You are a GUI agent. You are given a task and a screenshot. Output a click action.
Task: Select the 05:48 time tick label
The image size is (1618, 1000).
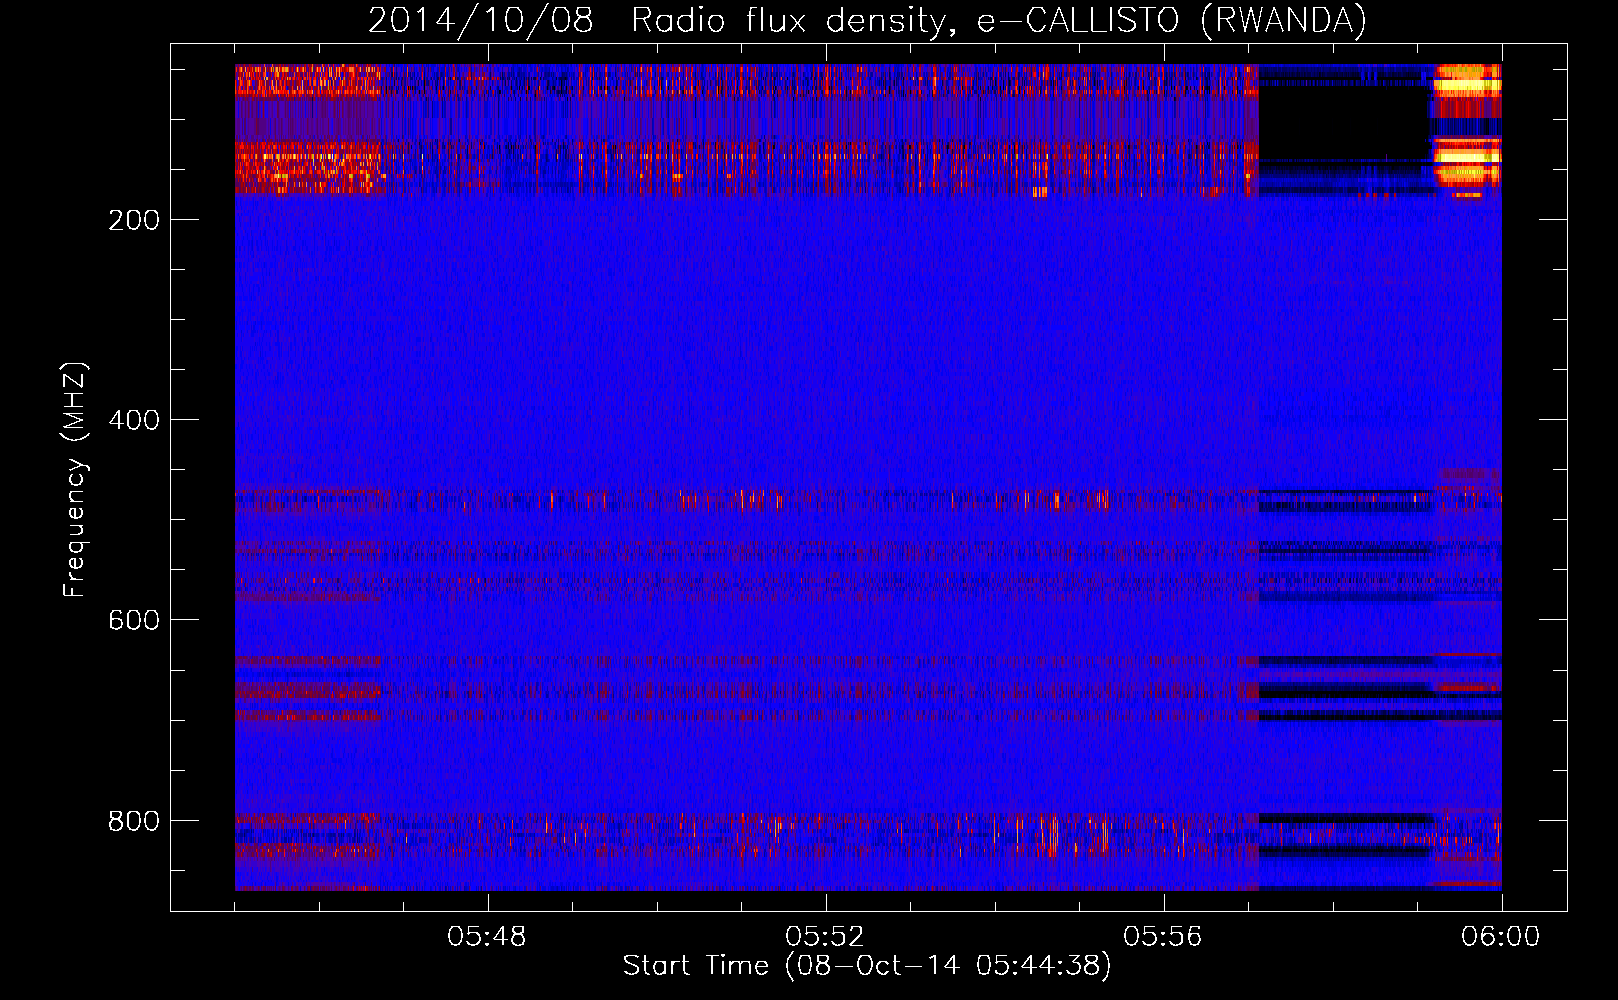pos(487,937)
